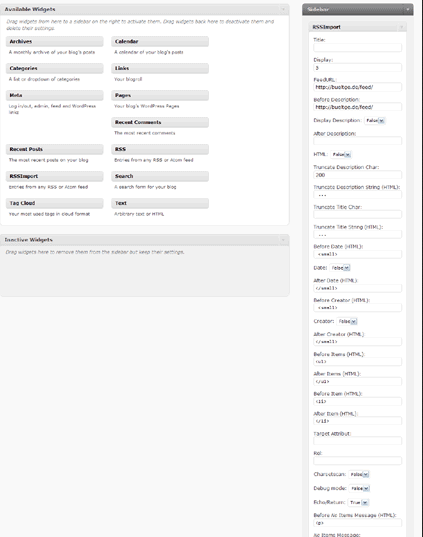Select the Tag Cloud widget

pyautogui.click(x=54, y=203)
